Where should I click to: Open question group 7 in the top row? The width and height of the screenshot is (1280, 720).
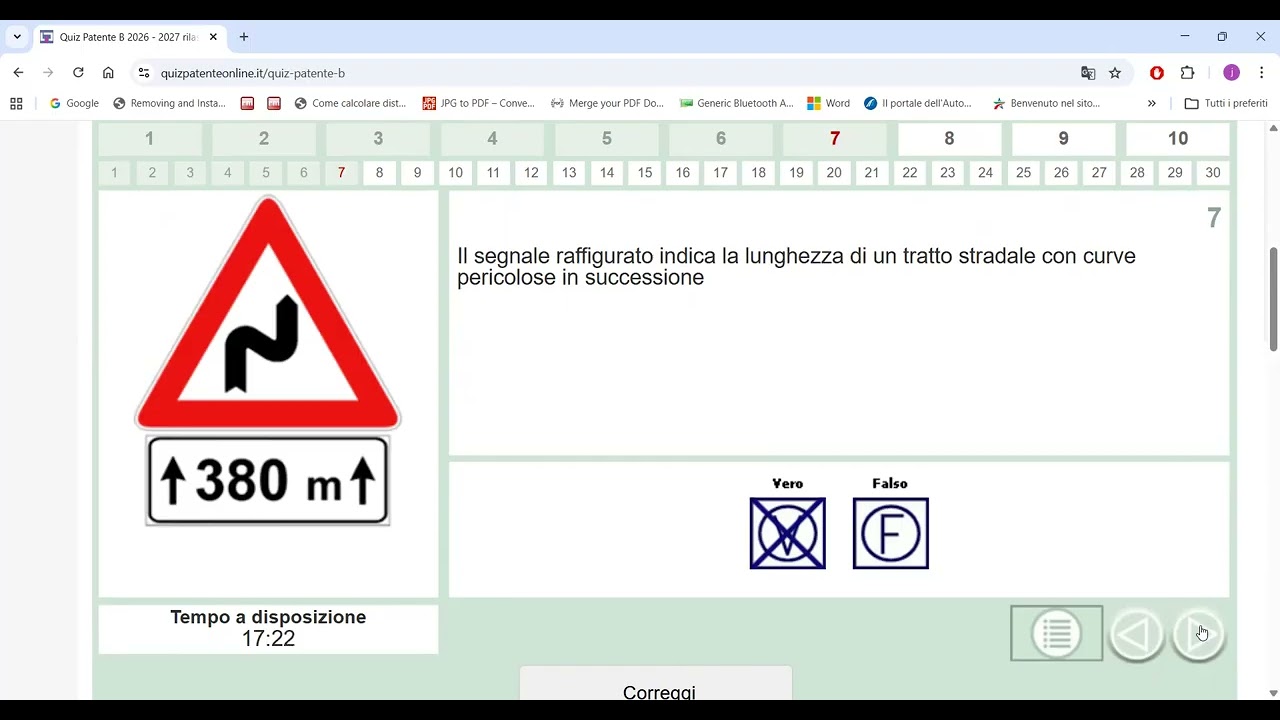[835, 139]
